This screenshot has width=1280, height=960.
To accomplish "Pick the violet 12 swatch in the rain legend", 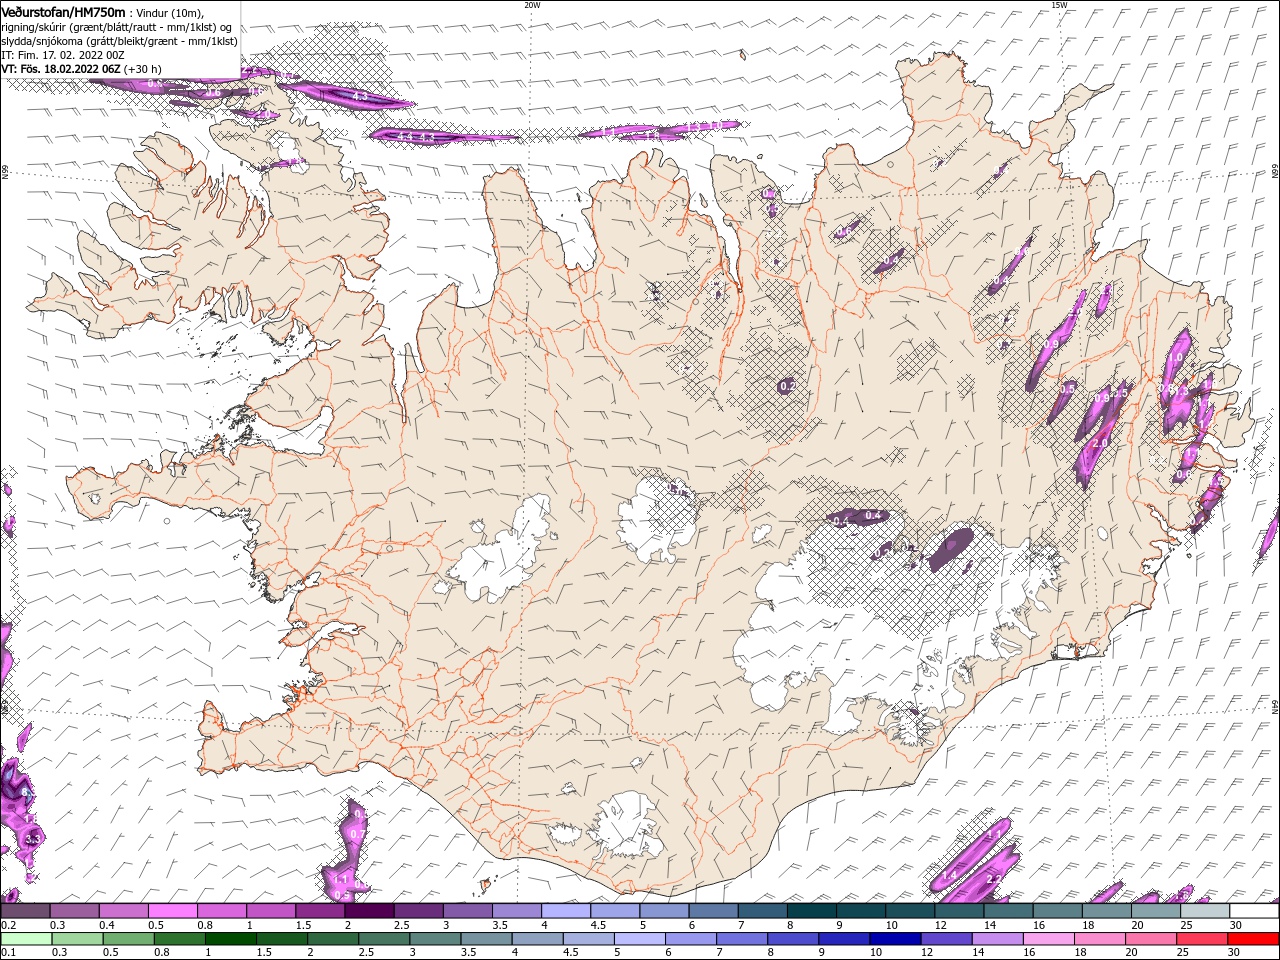I will (947, 939).
